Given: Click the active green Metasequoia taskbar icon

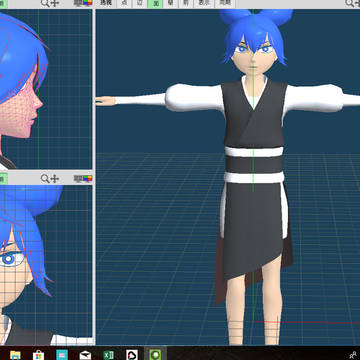Looking at the screenshot, I should point(155,355).
